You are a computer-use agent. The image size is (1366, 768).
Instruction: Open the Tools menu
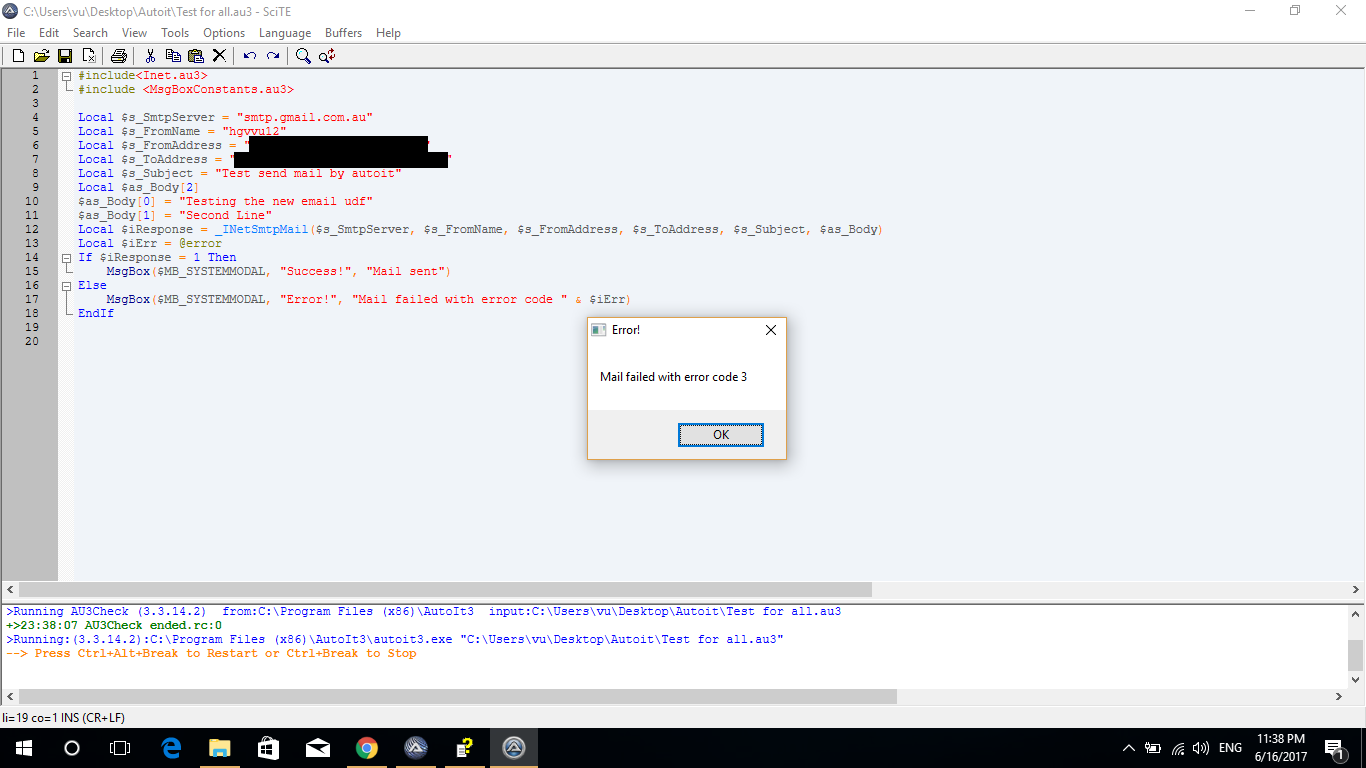[175, 33]
